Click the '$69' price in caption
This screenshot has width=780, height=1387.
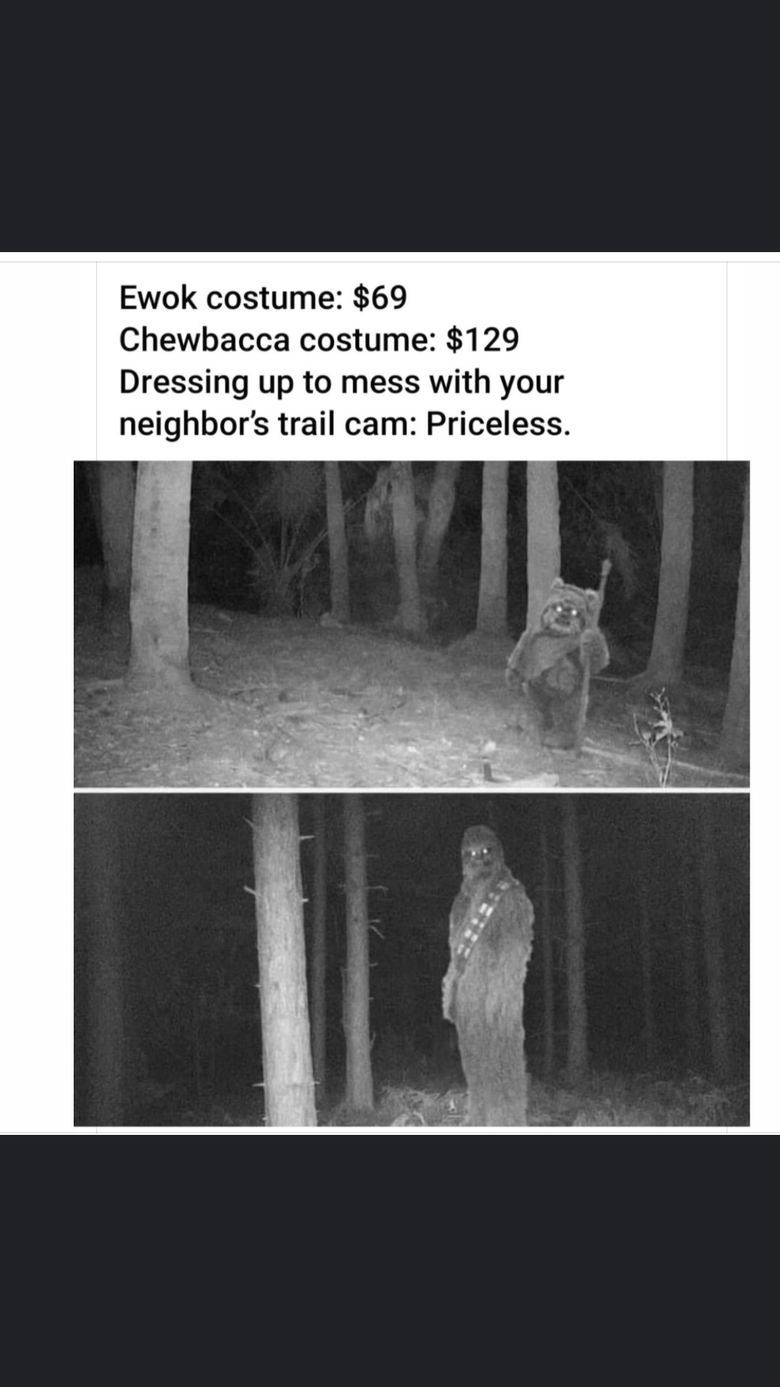coord(380,298)
